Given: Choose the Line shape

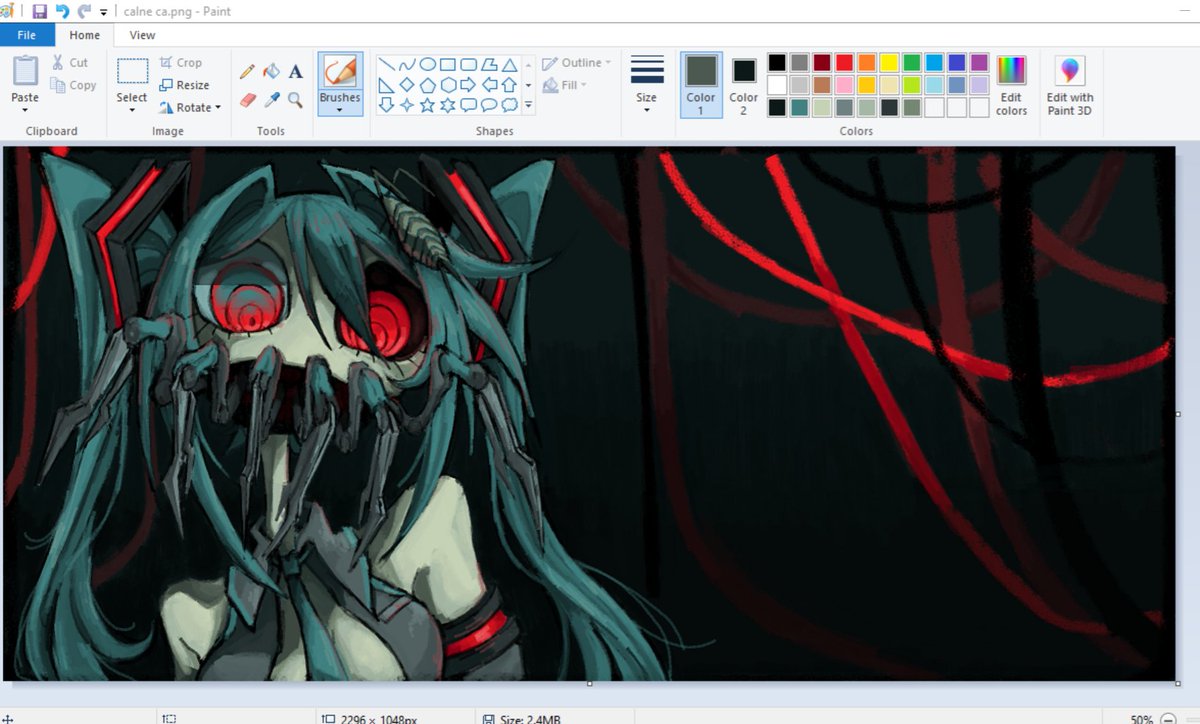Looking at the screenshot, I should pos(386,65).
